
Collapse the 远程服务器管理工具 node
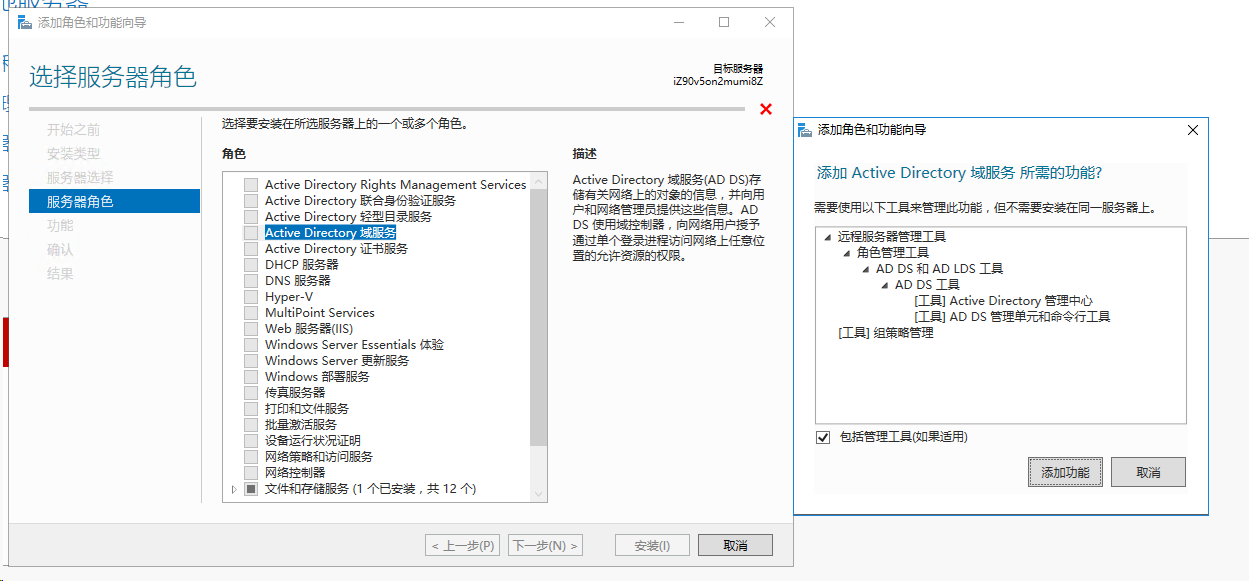(828, 237)
